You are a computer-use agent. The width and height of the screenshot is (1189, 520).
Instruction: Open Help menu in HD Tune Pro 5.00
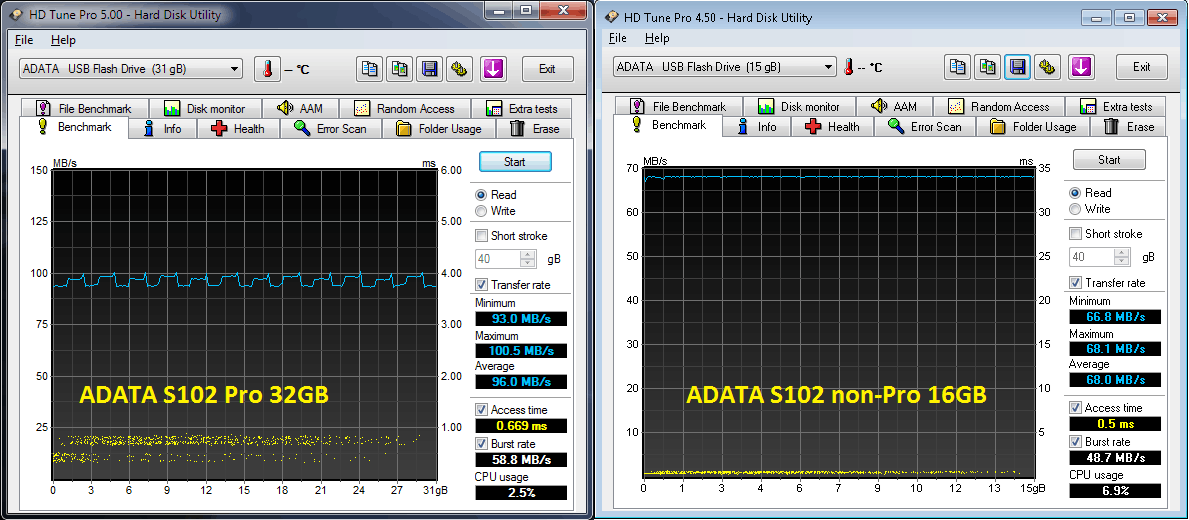coord(64,40)
